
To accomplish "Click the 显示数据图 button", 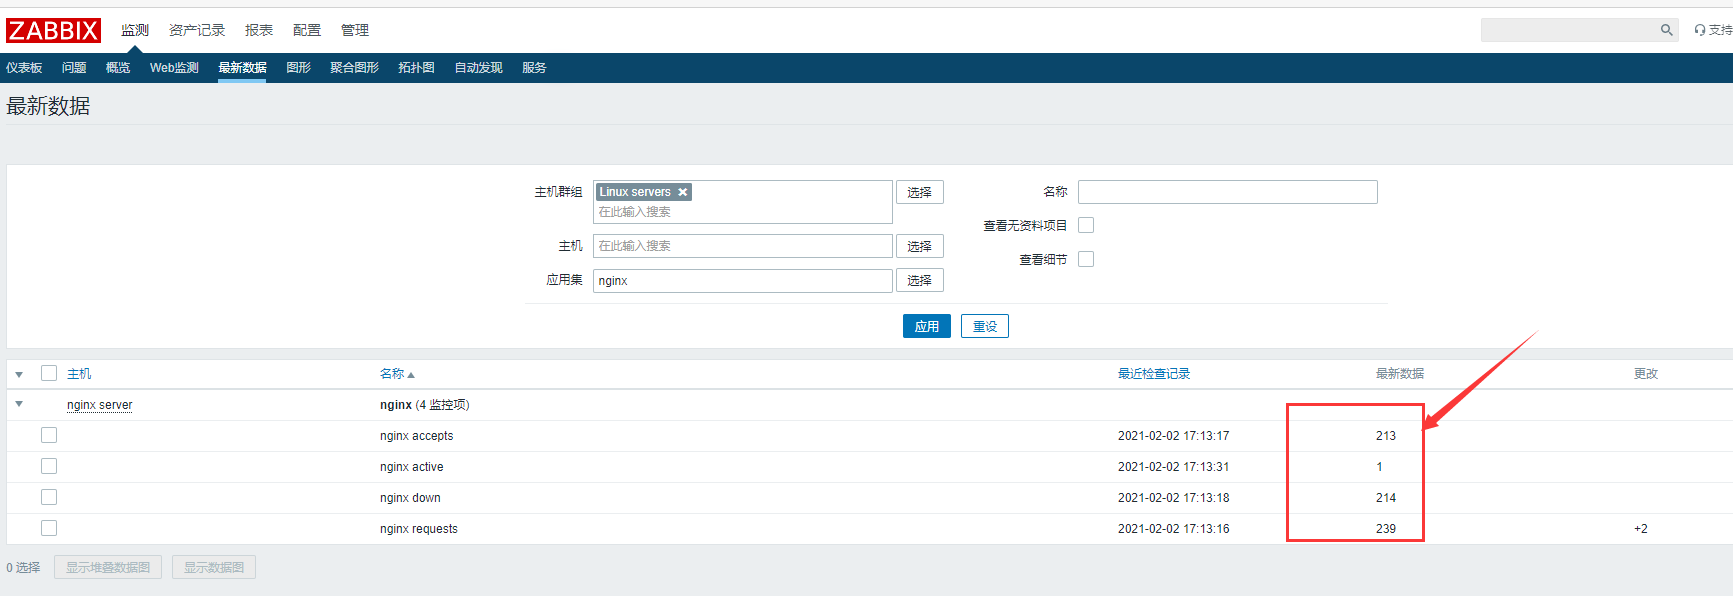I will pyautogui.click(x=214, y=567).
